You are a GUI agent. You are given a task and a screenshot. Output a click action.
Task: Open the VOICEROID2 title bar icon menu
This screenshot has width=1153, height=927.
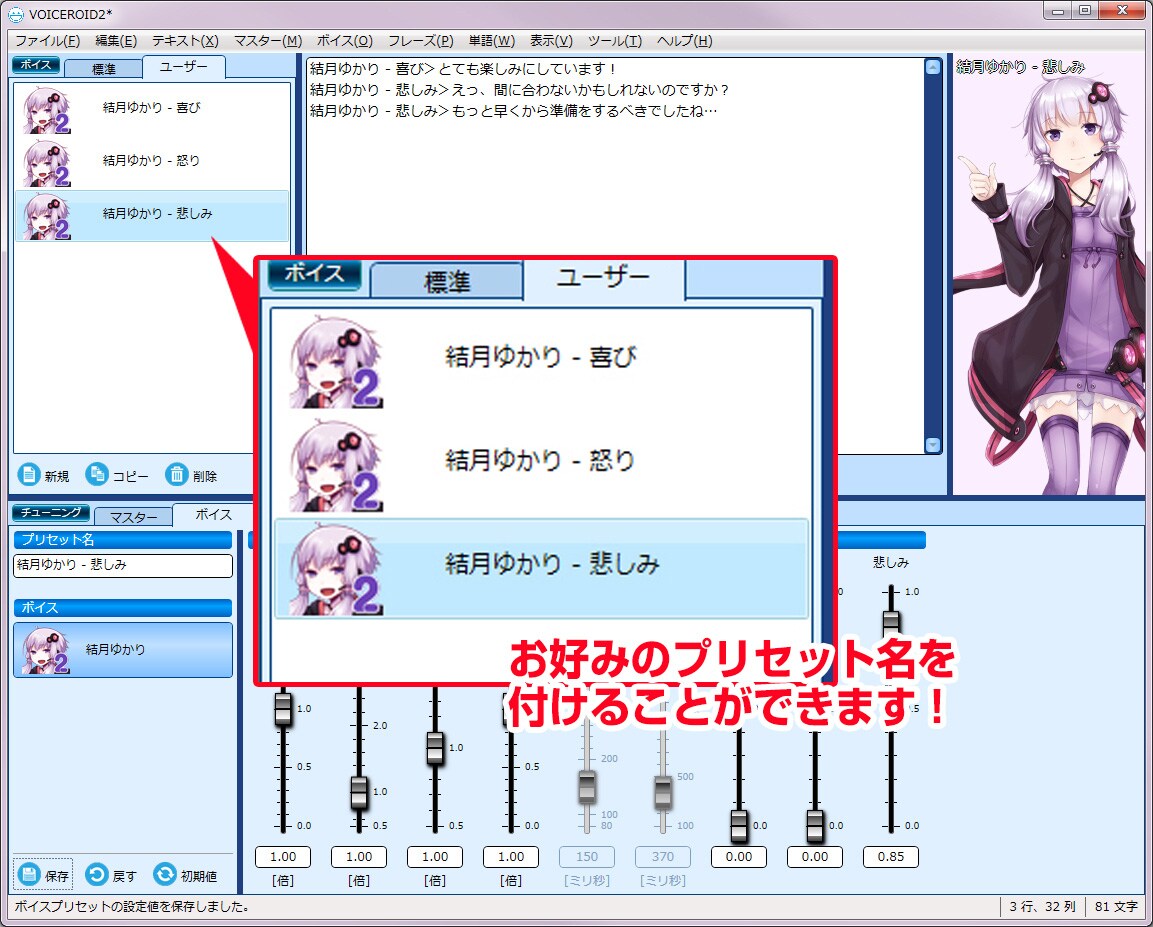(x=15, y=14)
